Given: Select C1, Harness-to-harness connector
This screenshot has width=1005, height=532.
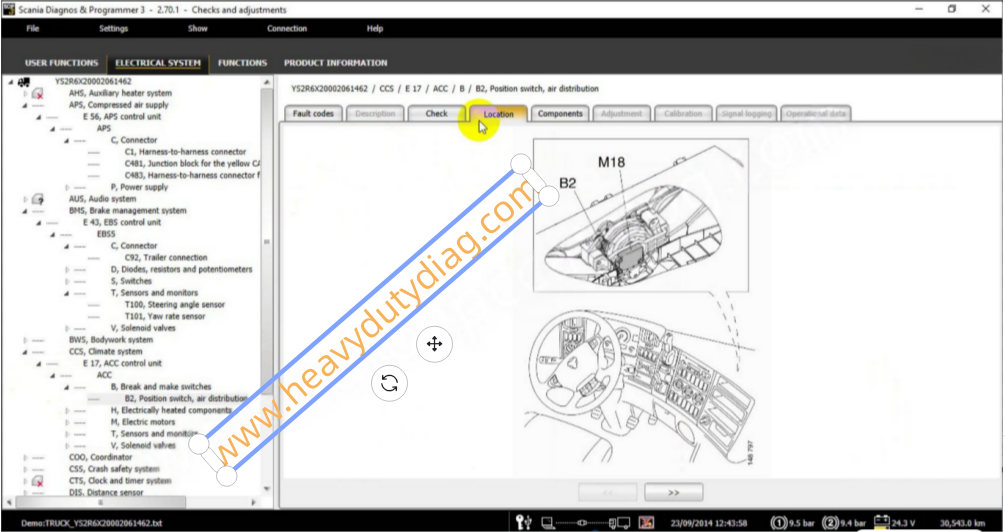Looking at the screenshot, I should pyautogui.click(x=185, y=152).
